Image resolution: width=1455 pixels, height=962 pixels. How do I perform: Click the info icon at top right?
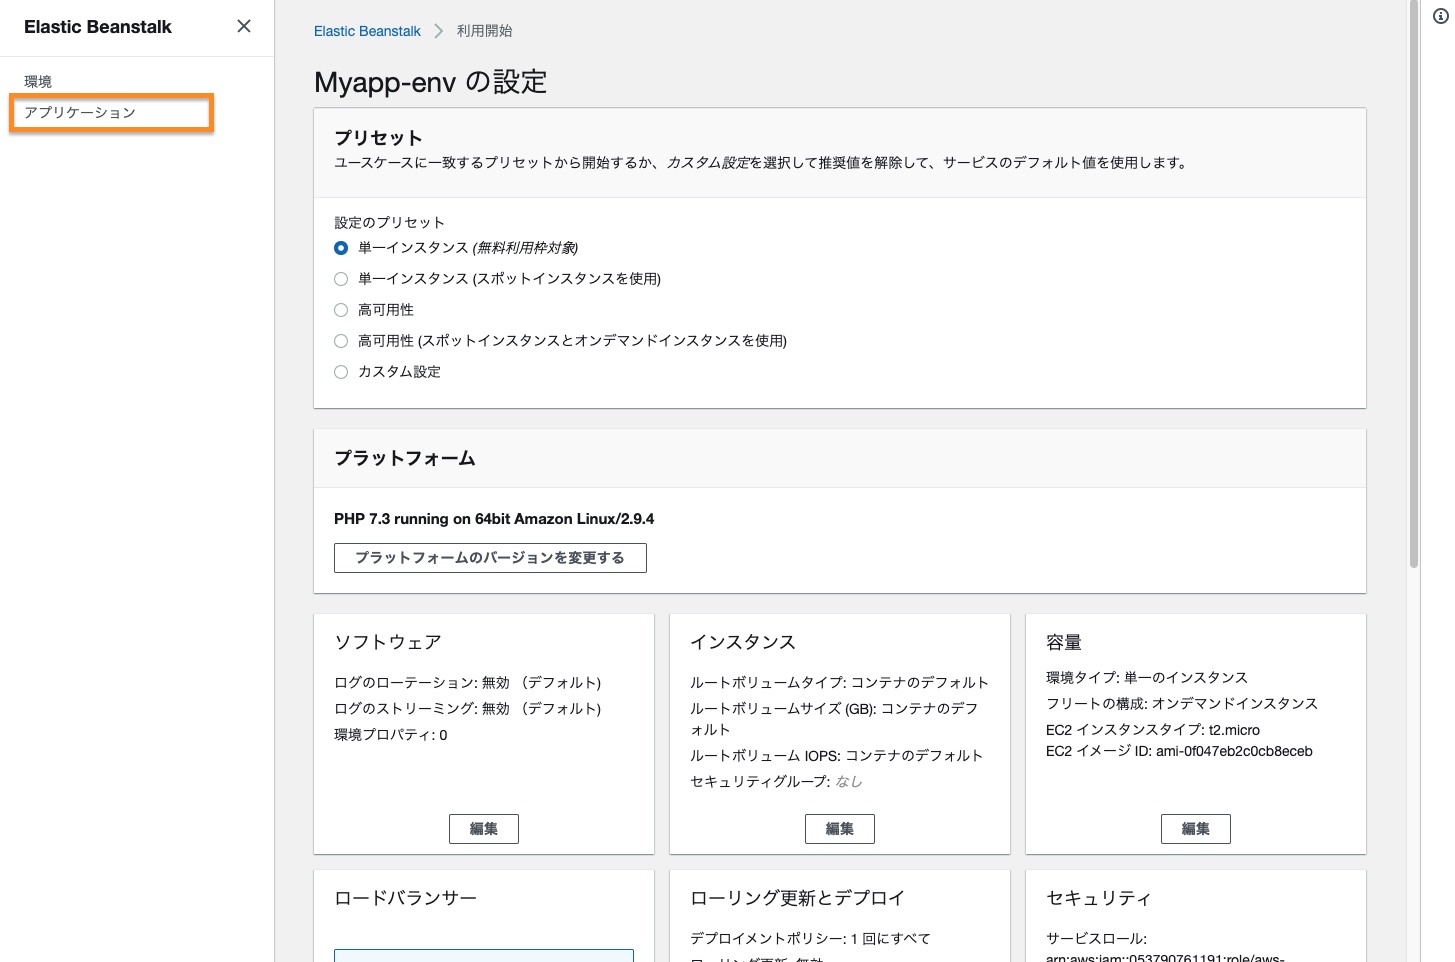[1440, 16]
